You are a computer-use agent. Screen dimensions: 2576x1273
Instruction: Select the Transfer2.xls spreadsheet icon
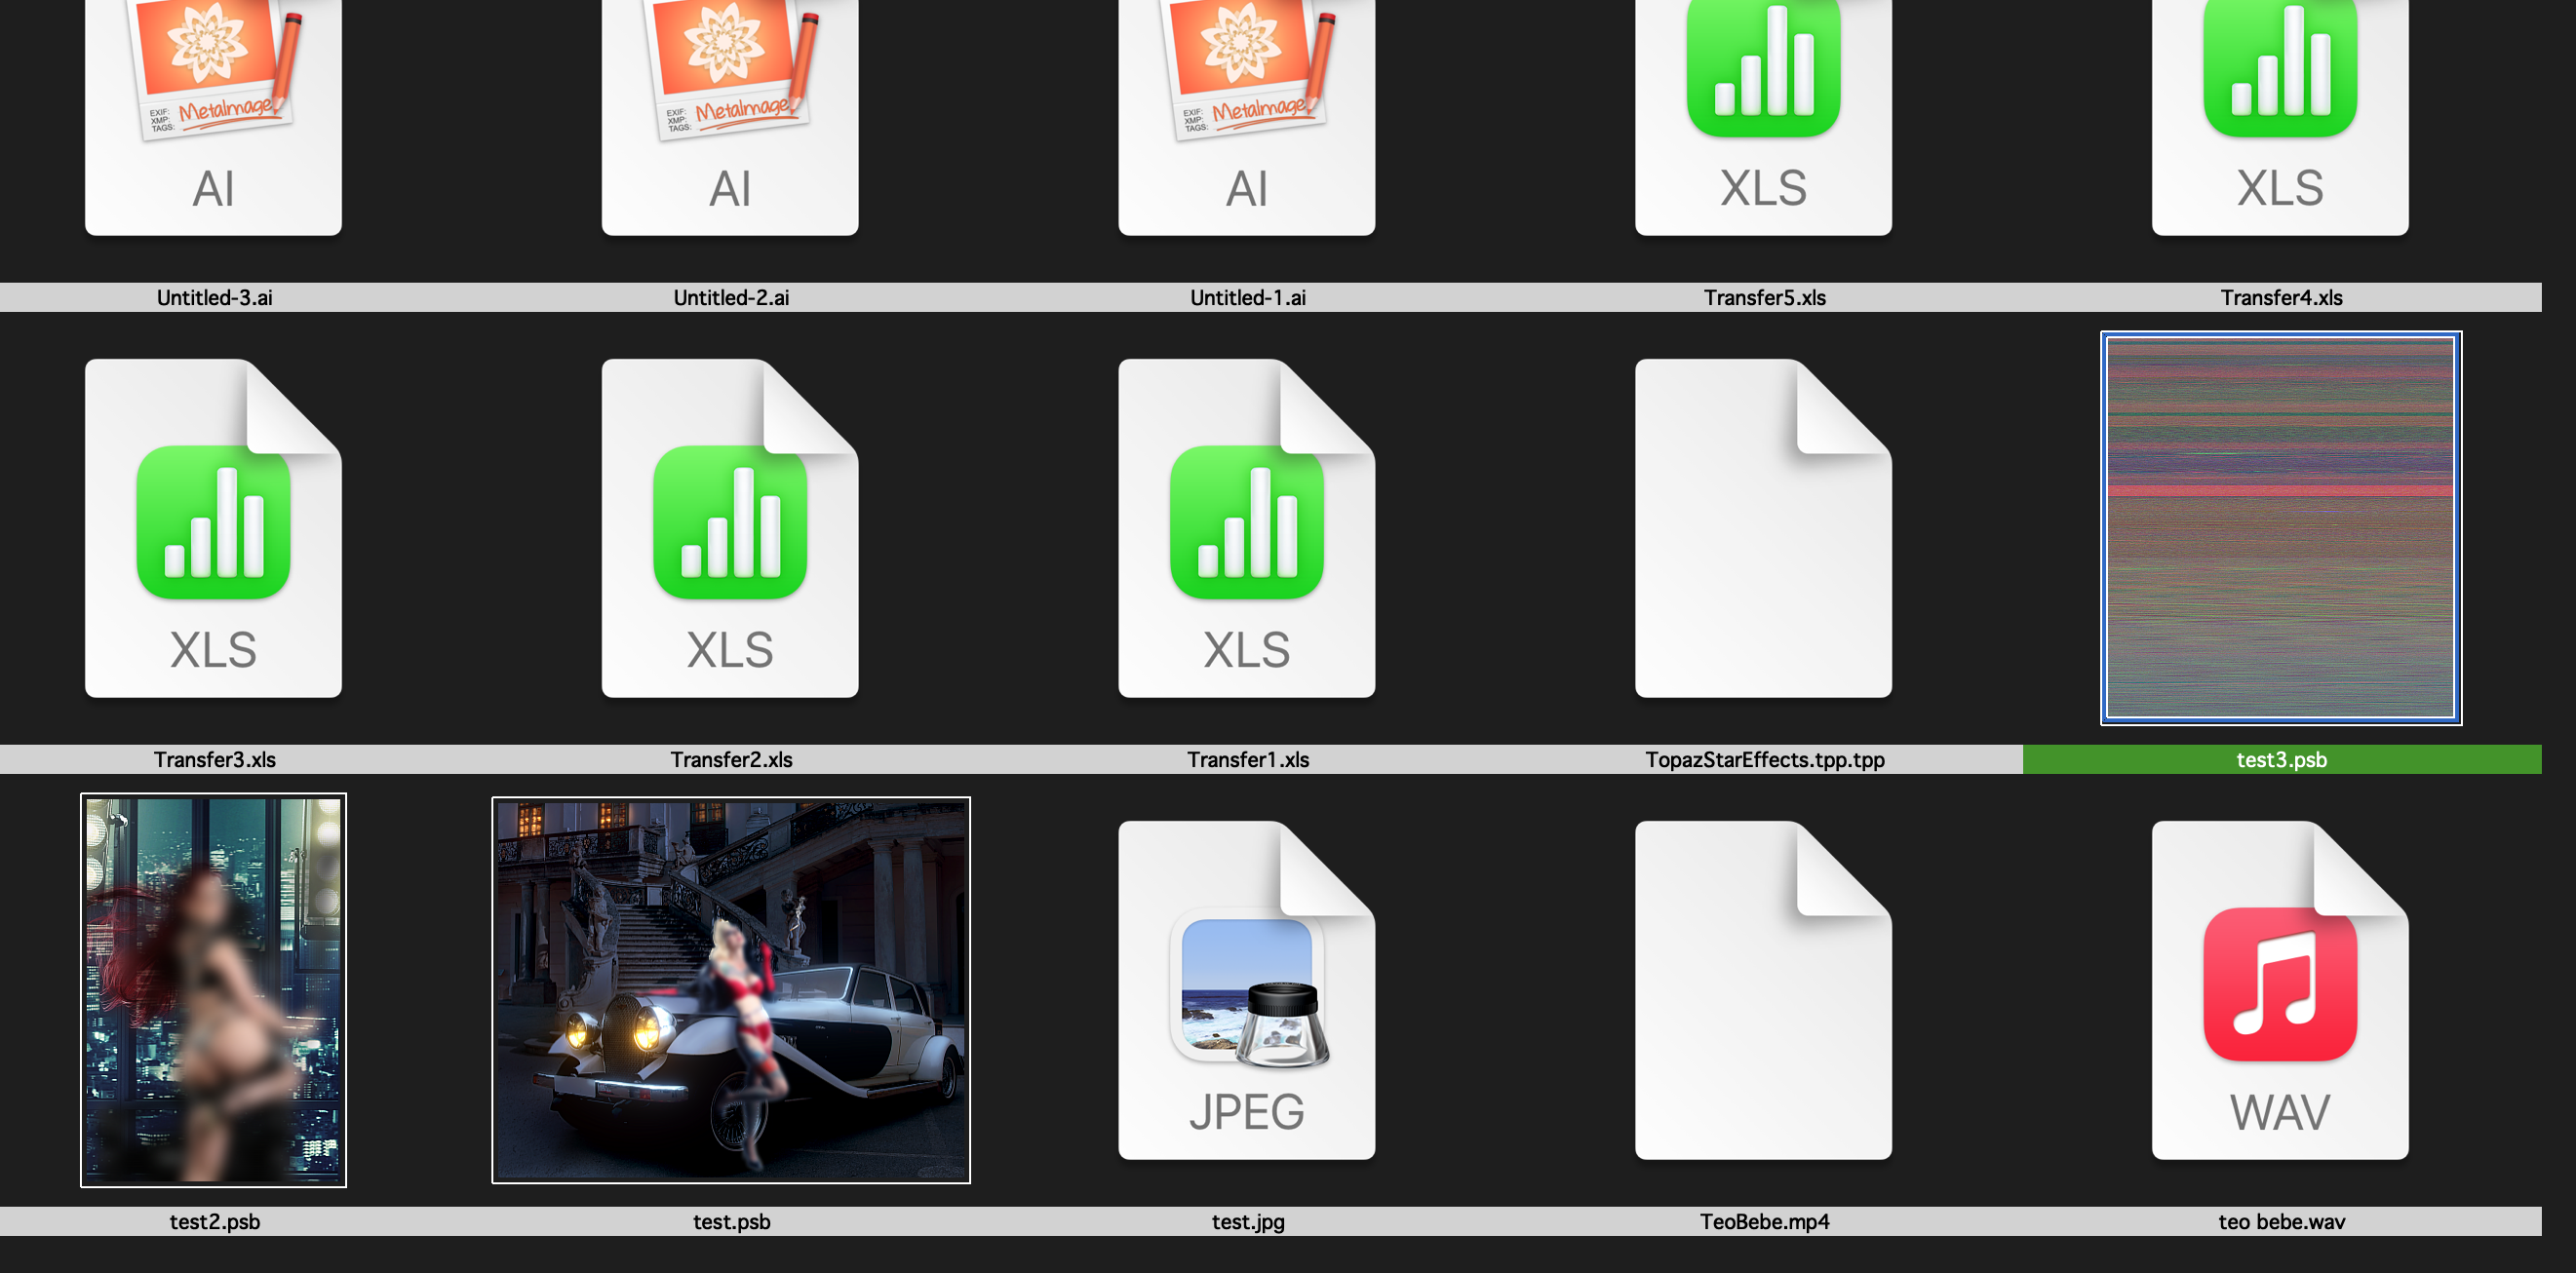pos(730,528)
